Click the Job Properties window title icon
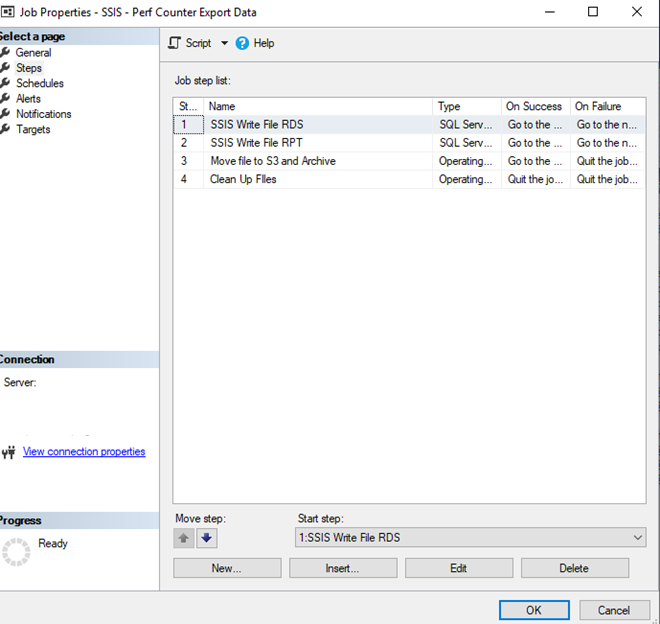Image resolution: width=660 pixels, height=624 pixels. 8,12
